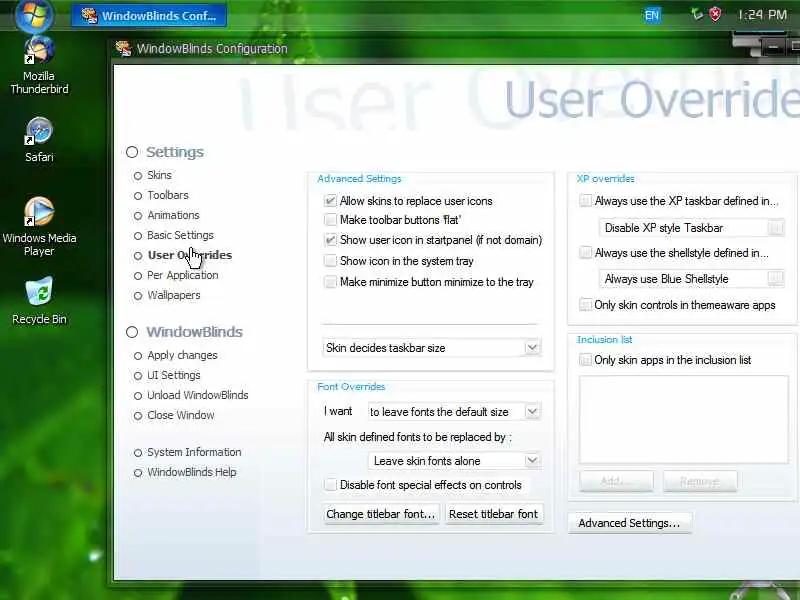Open the 'to leave fonts the default size' dropdown
Screen dimensions: 800x600
[454, 412]
